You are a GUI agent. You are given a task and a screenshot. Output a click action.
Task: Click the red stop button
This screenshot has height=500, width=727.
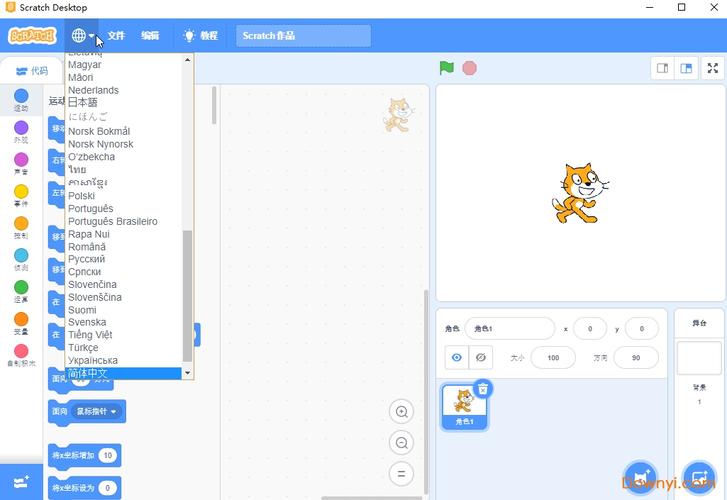469,68
